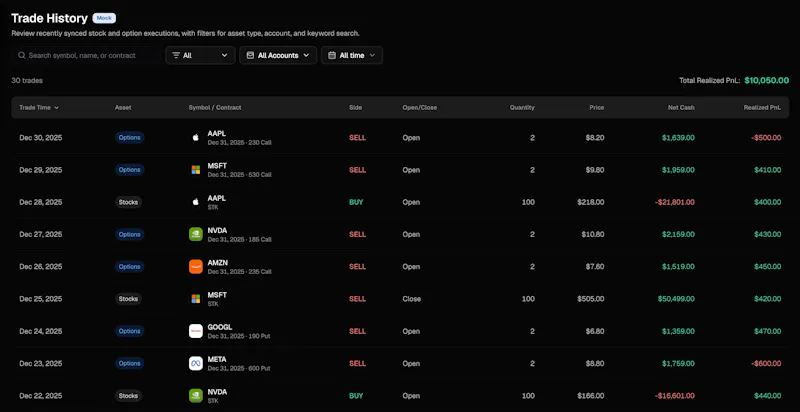Click the NVIDIA logo in Dec 27 row
The width and height of the screenshot is (800, 412).
[x=195, y=234]
